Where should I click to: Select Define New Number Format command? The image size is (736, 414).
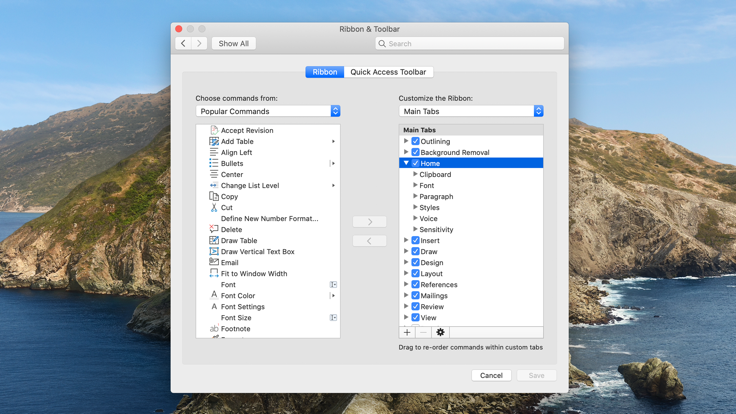click(269, 218)
